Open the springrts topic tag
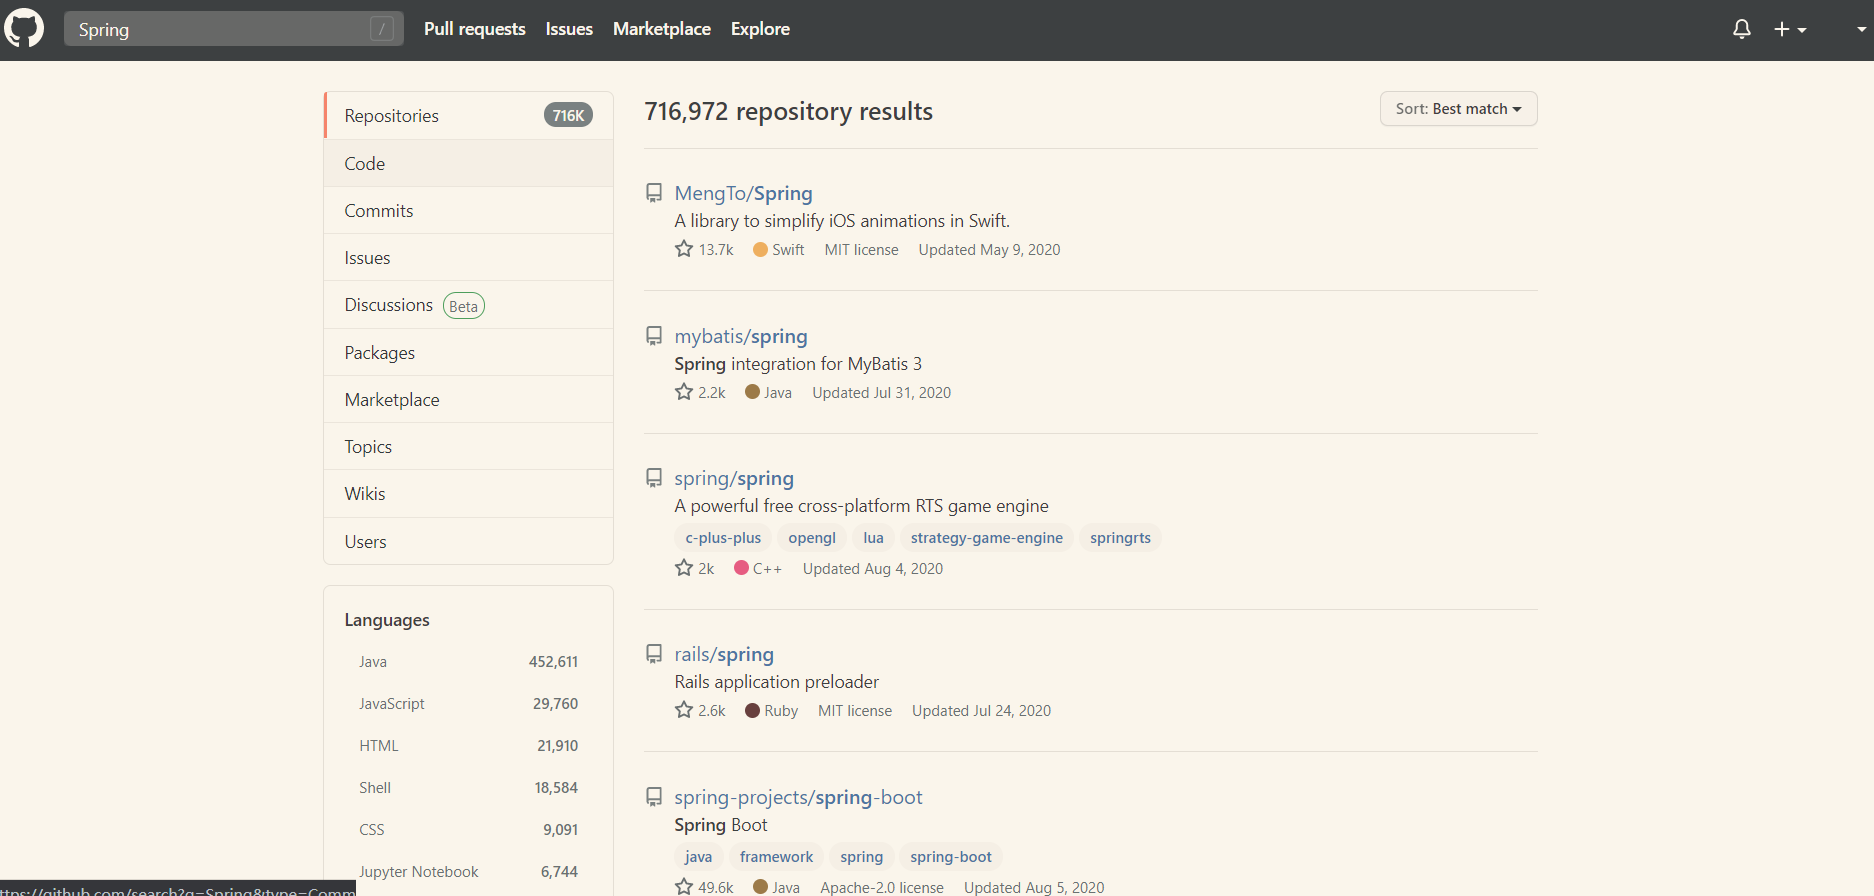Viewport: 1874px width, 896px height. pos(1120,538)
